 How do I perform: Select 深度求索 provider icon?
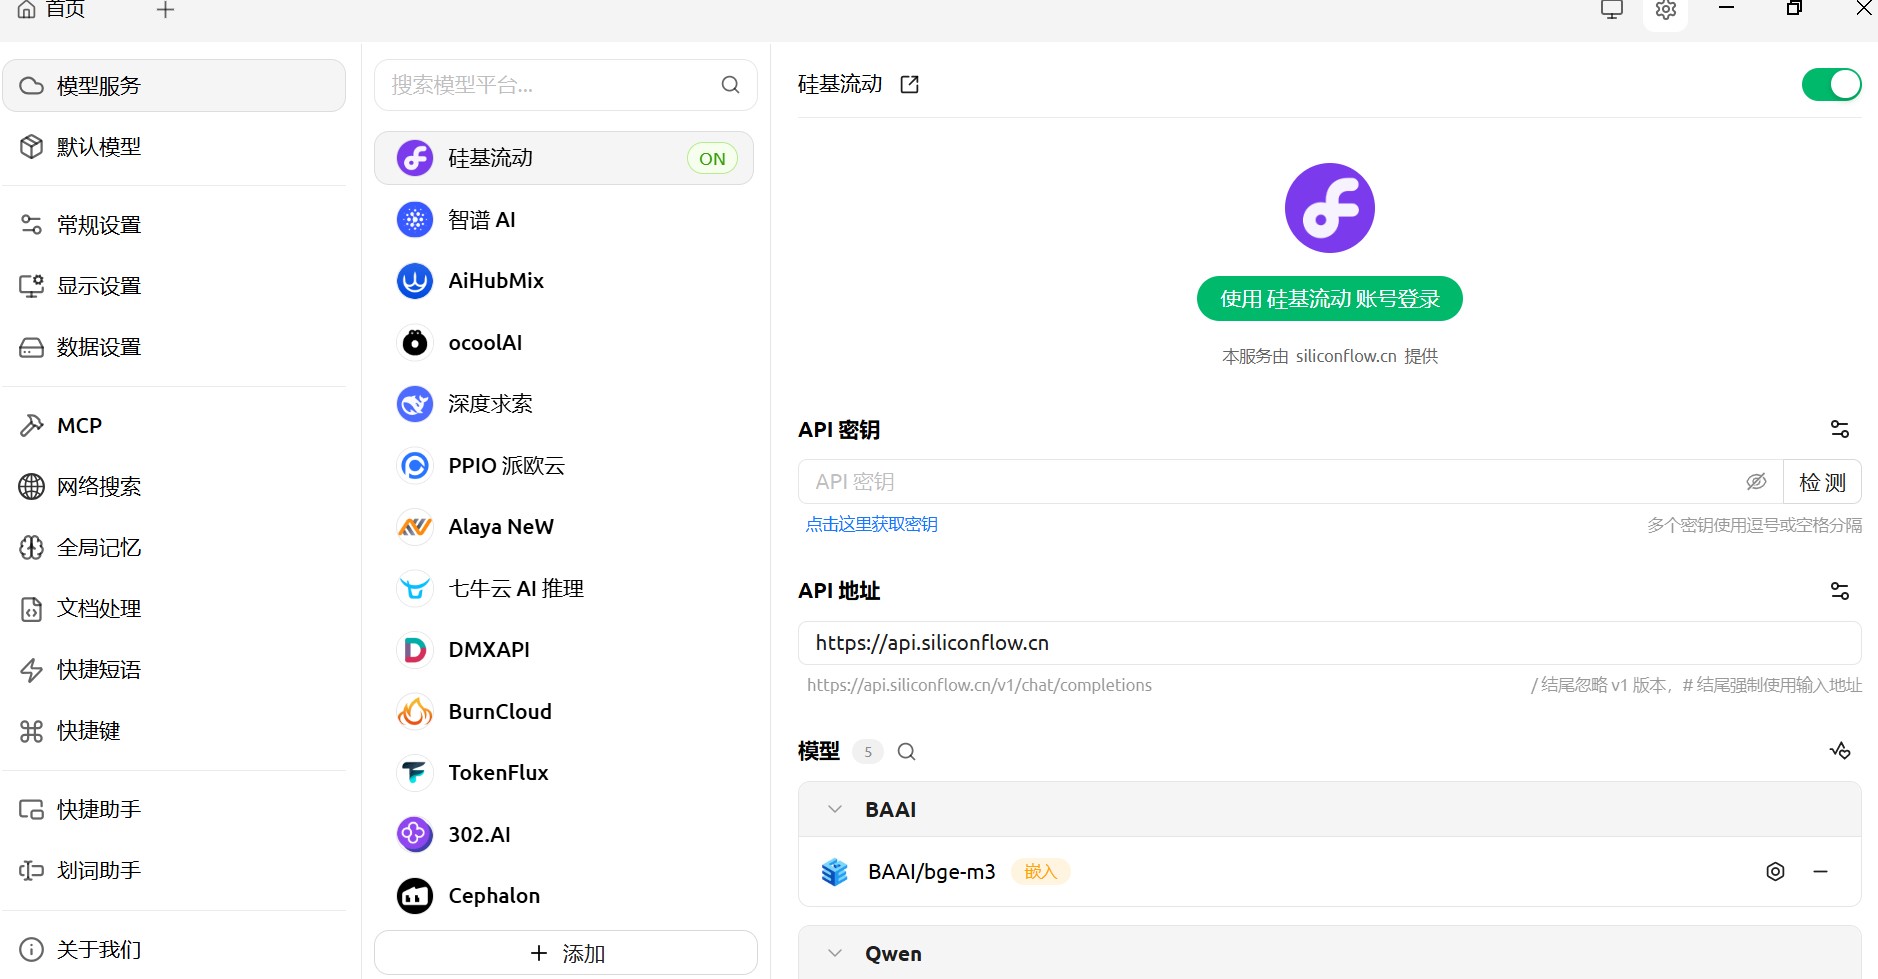click(415, 404)
